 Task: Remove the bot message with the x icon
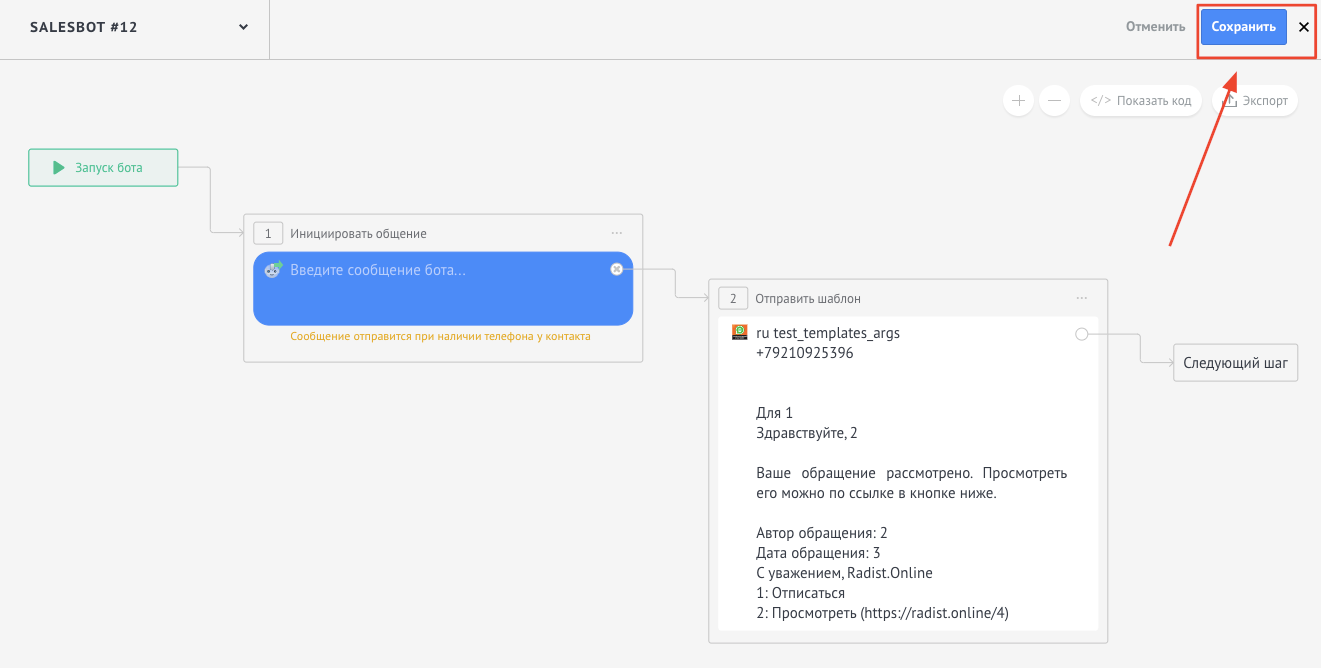[x=616, y=269]
